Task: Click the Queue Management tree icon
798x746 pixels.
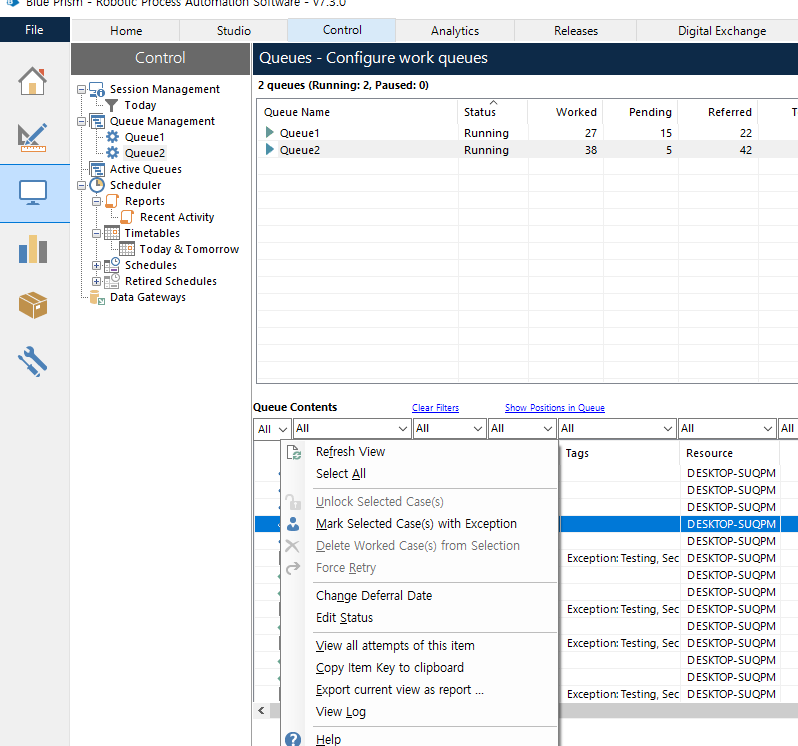Action: tap(97, 122)
